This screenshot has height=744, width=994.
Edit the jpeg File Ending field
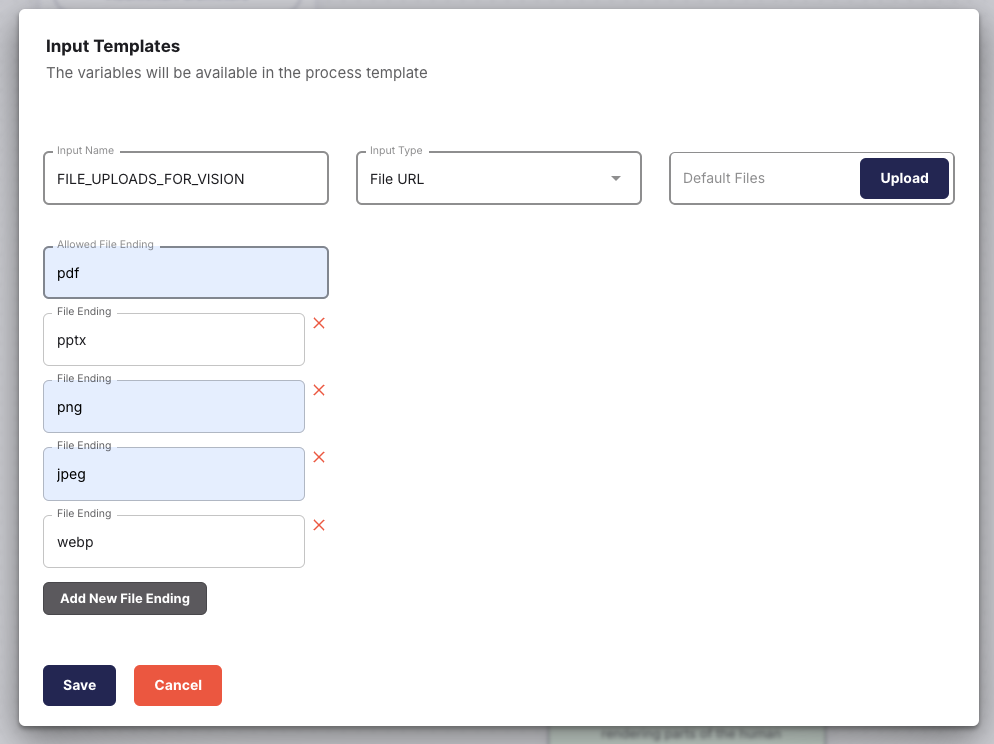coord(174,475)
